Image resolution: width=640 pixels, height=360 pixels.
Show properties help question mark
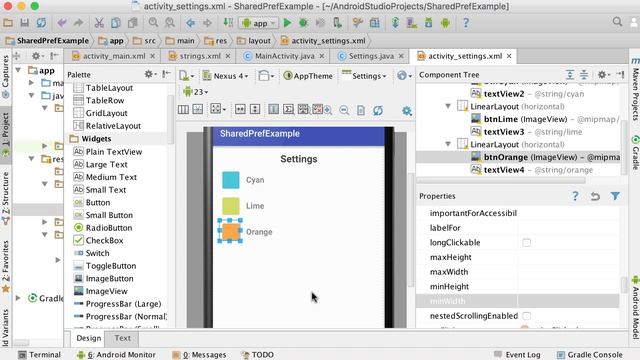[575, 196]
